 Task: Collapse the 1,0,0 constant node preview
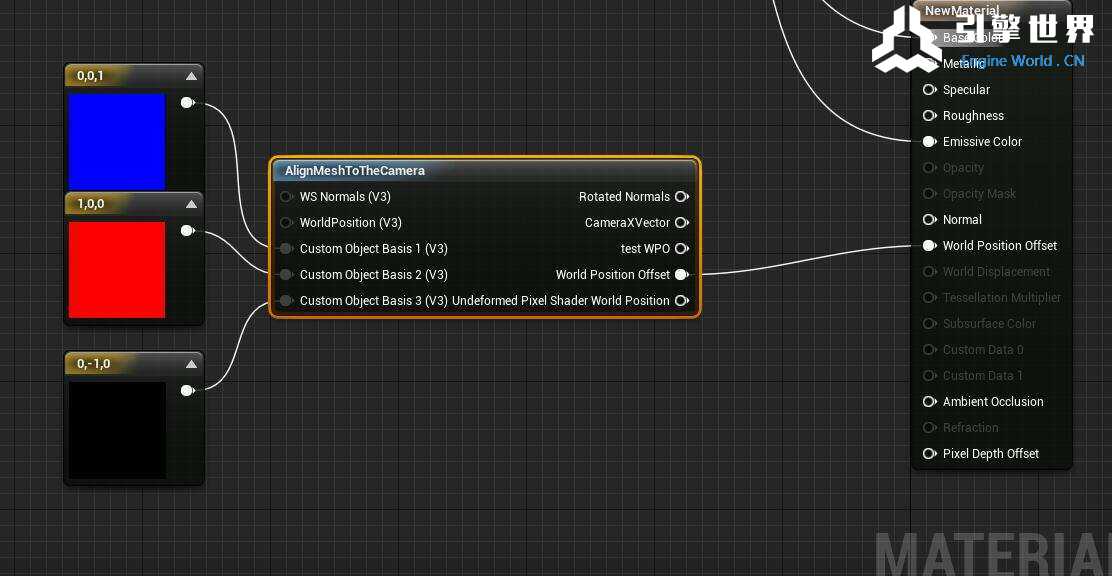(191, 204)
